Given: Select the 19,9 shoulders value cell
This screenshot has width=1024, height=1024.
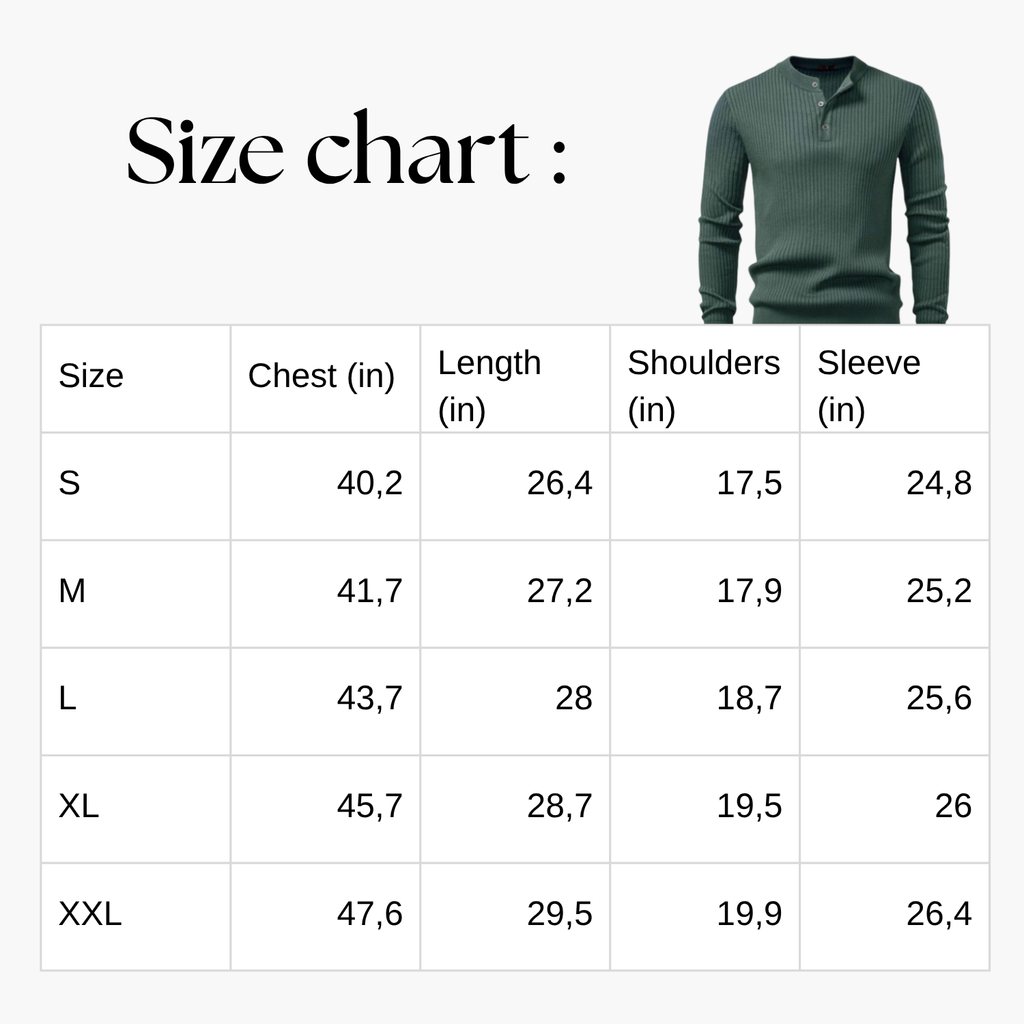Looking at the screenshot, I should tap(705, 916).
